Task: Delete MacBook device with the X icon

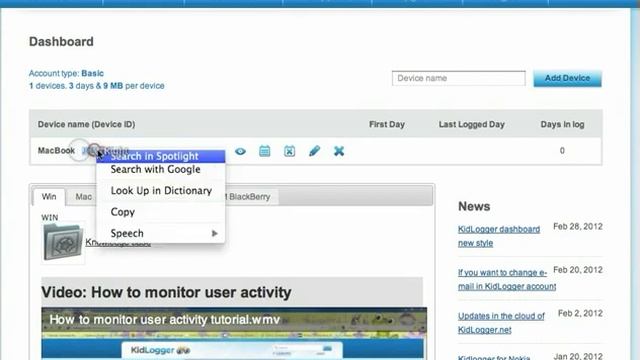Action: tap(339, 151)
